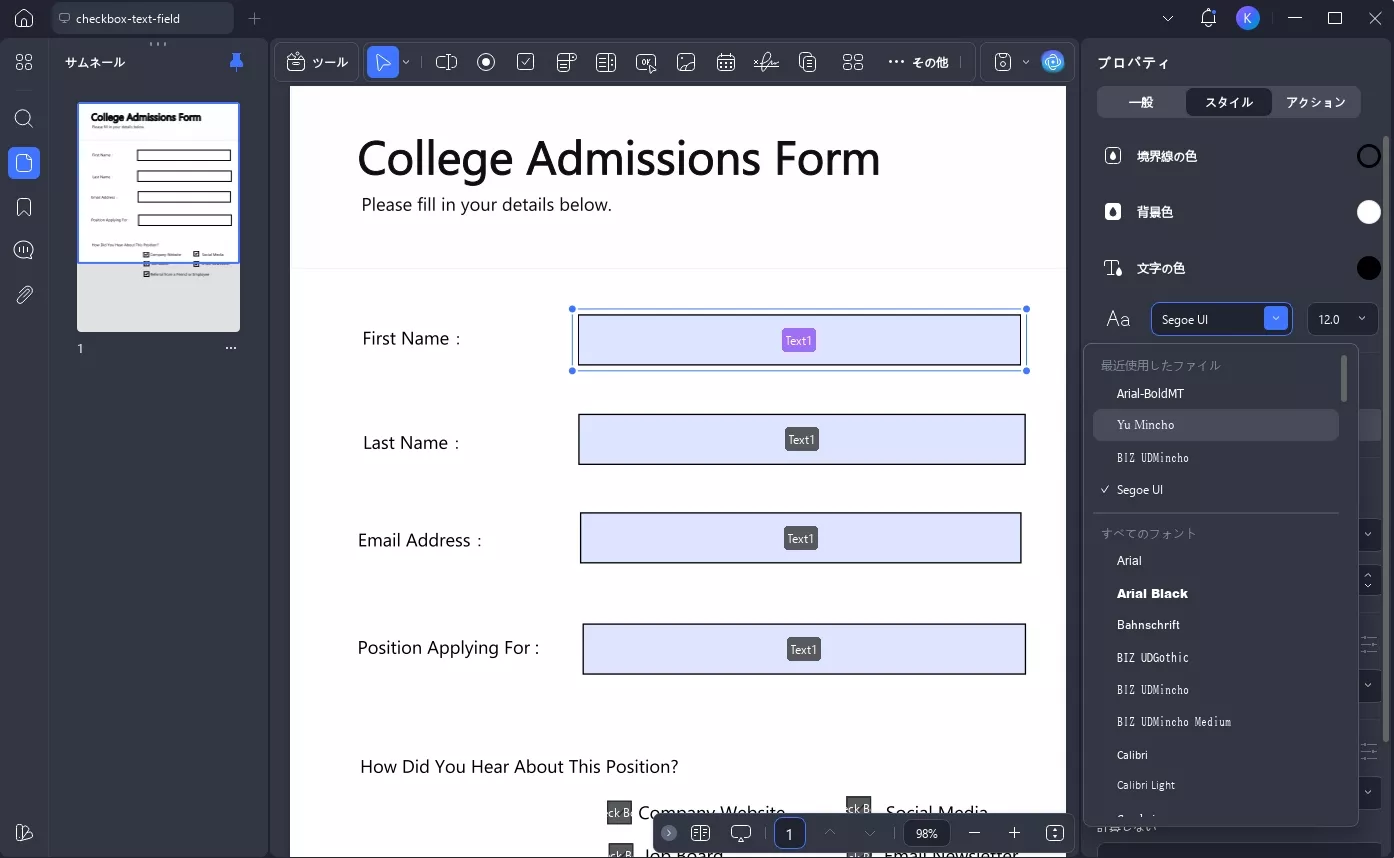
Task: Open page 1 thumbnail options ellipsis
Action: pyautogui.click(x=231, y=348)
